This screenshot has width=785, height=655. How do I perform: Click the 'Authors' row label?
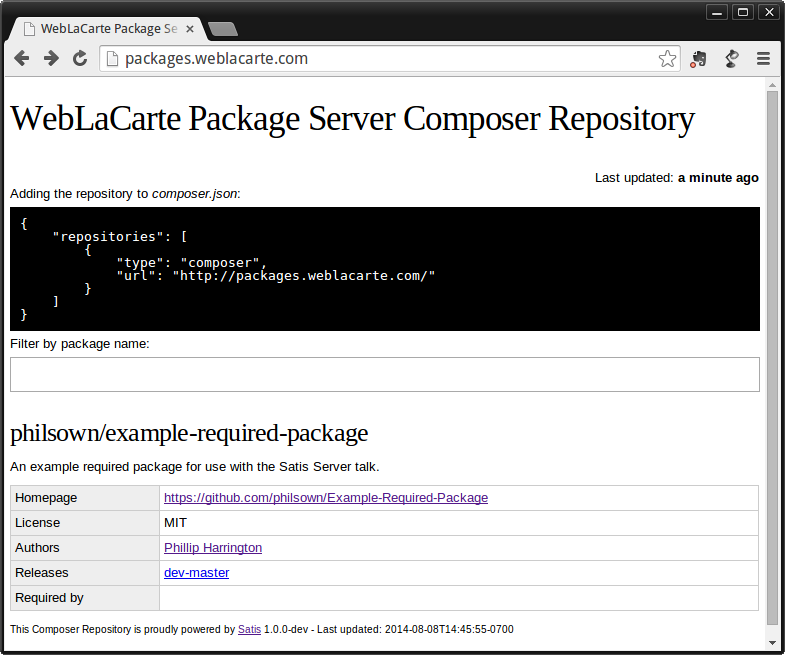tap(37, 548)
